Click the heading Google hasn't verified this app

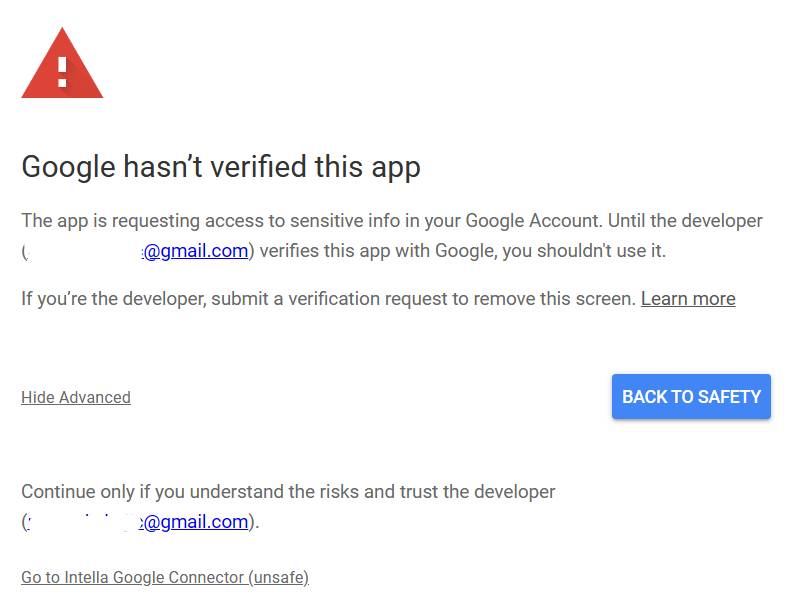pyautogui.click(x=221, y=167)
